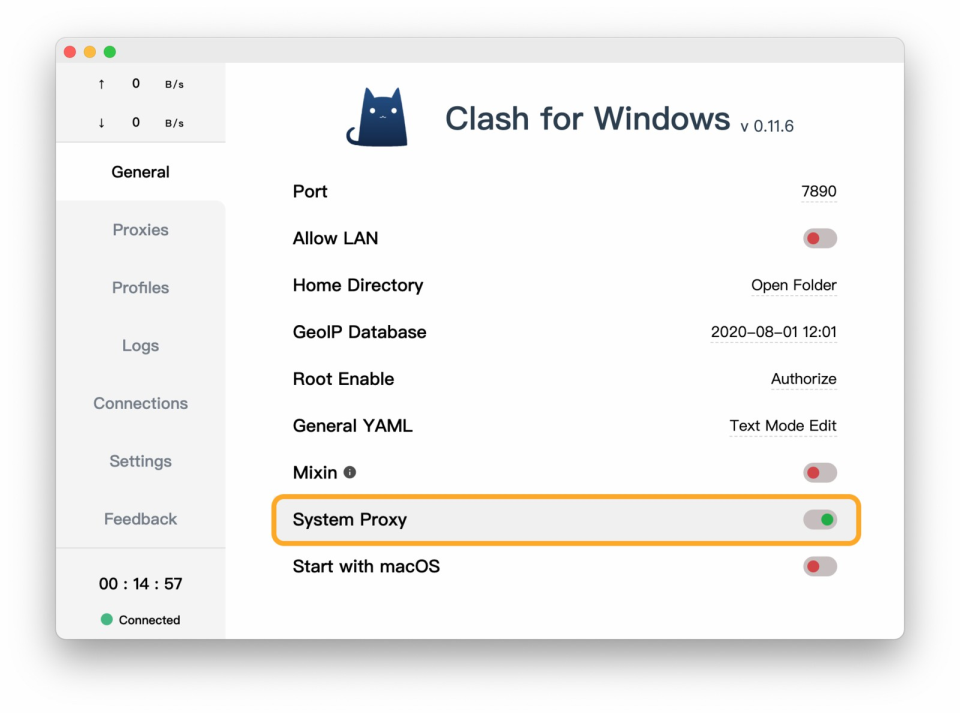Open the Feedback section
960x713 pixels.
coord(140,519)
